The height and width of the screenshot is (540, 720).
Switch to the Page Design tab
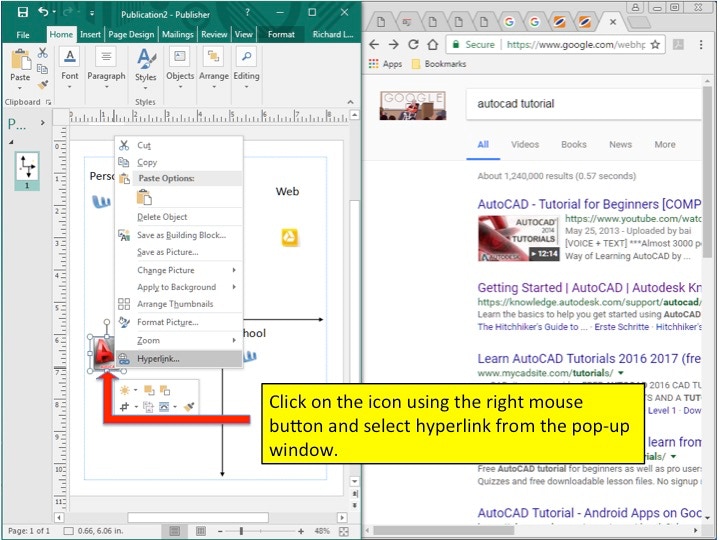coord(131,34)
